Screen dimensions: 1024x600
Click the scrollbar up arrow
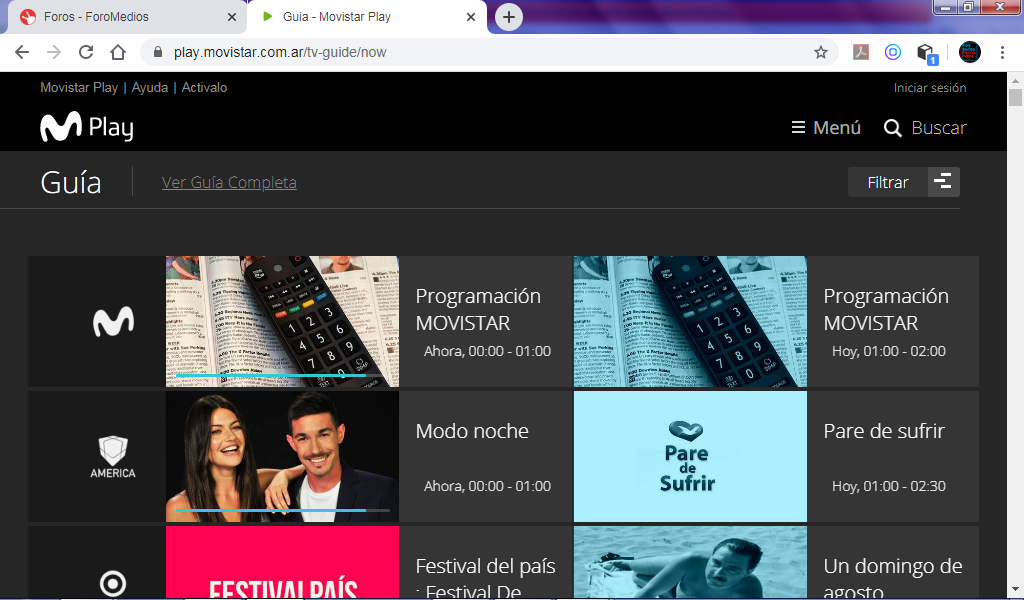pyautogui.click(x=1015, y=80)
